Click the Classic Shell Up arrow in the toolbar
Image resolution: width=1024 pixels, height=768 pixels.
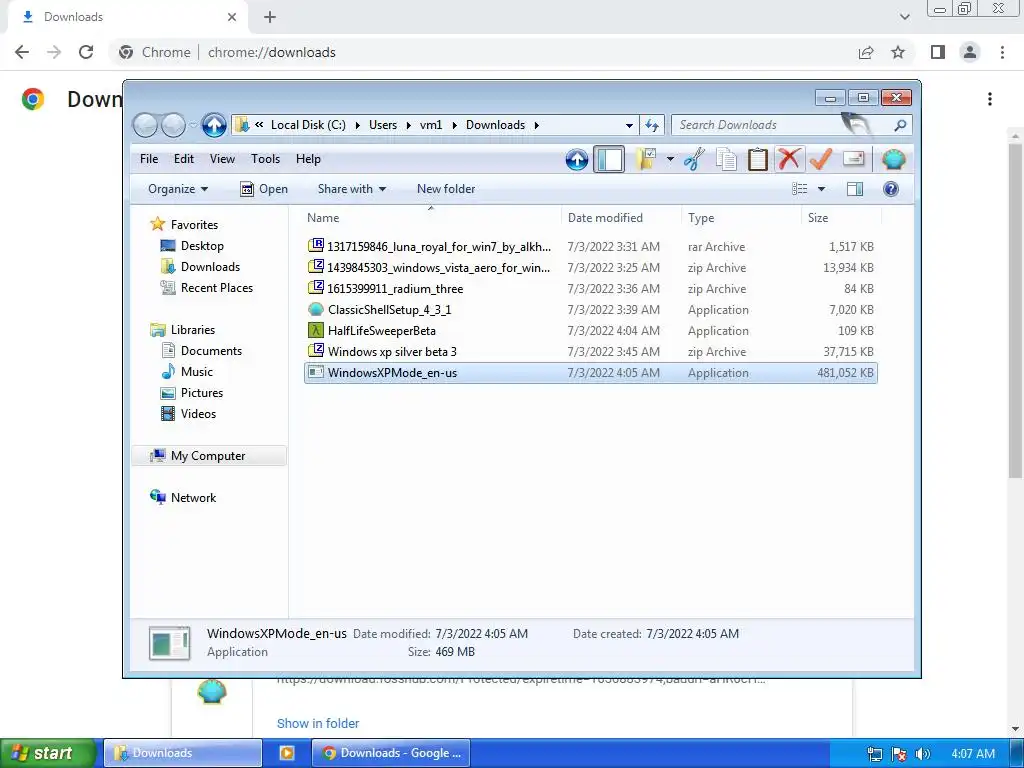click(x=577, y=159)
